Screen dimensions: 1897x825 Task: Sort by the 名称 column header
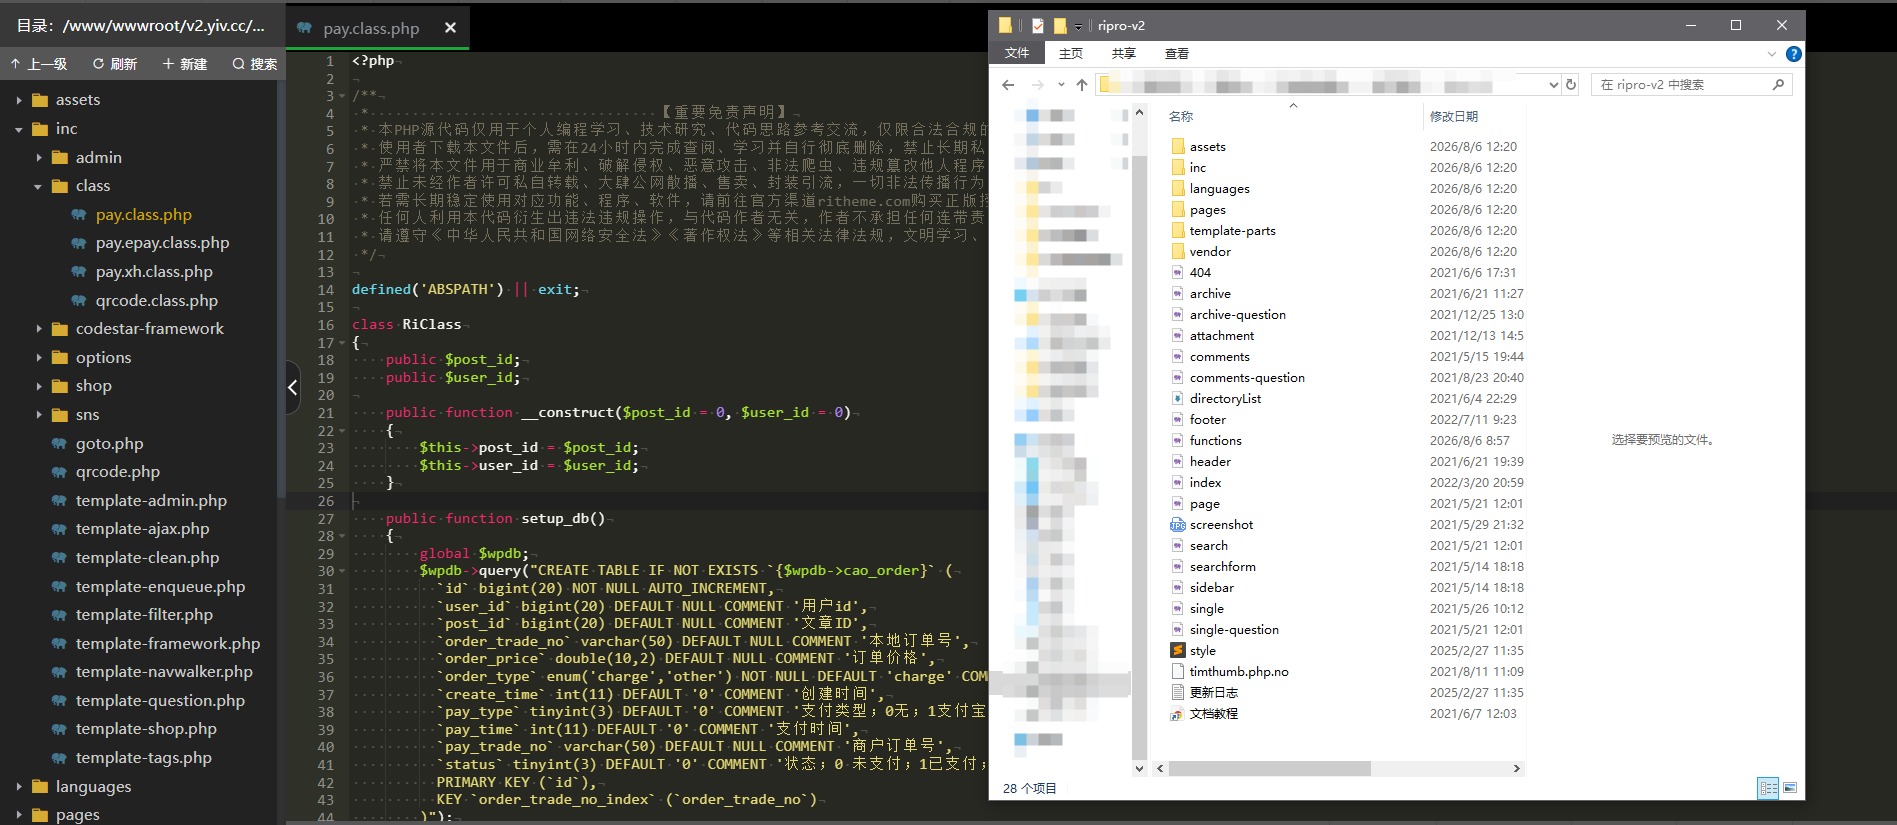point(1181,116)
